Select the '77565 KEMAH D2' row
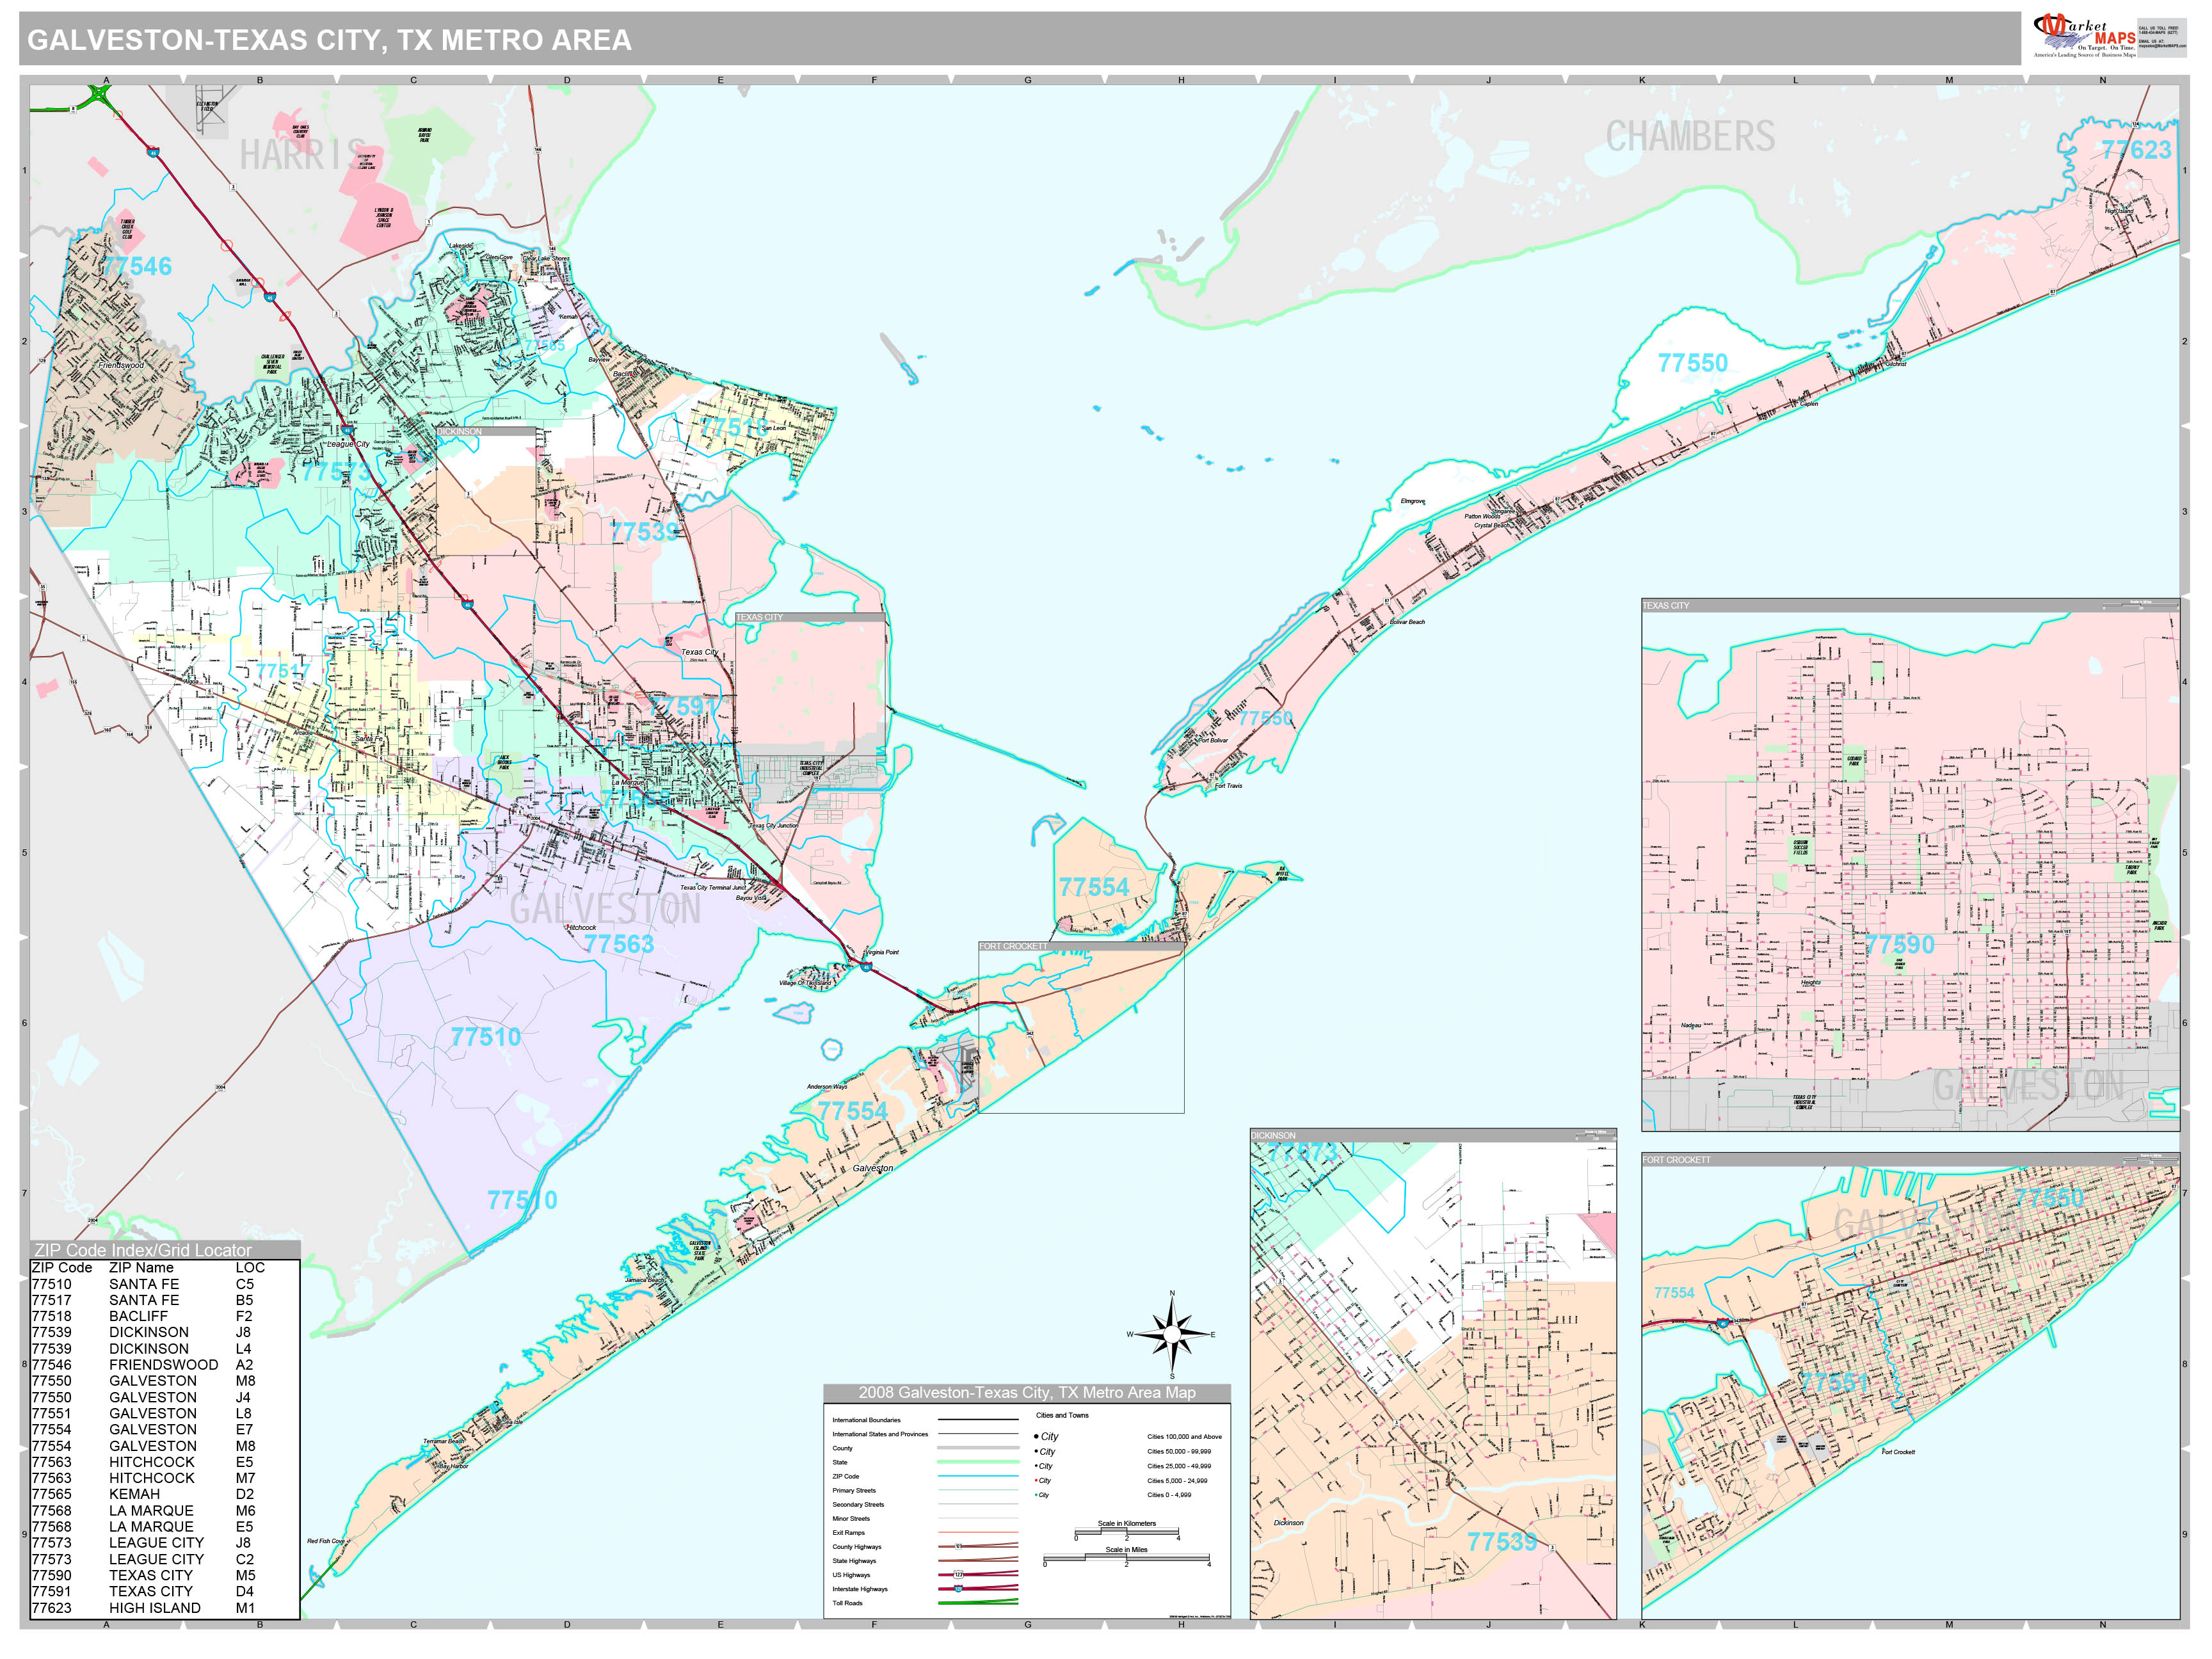 pos(165,1494)
